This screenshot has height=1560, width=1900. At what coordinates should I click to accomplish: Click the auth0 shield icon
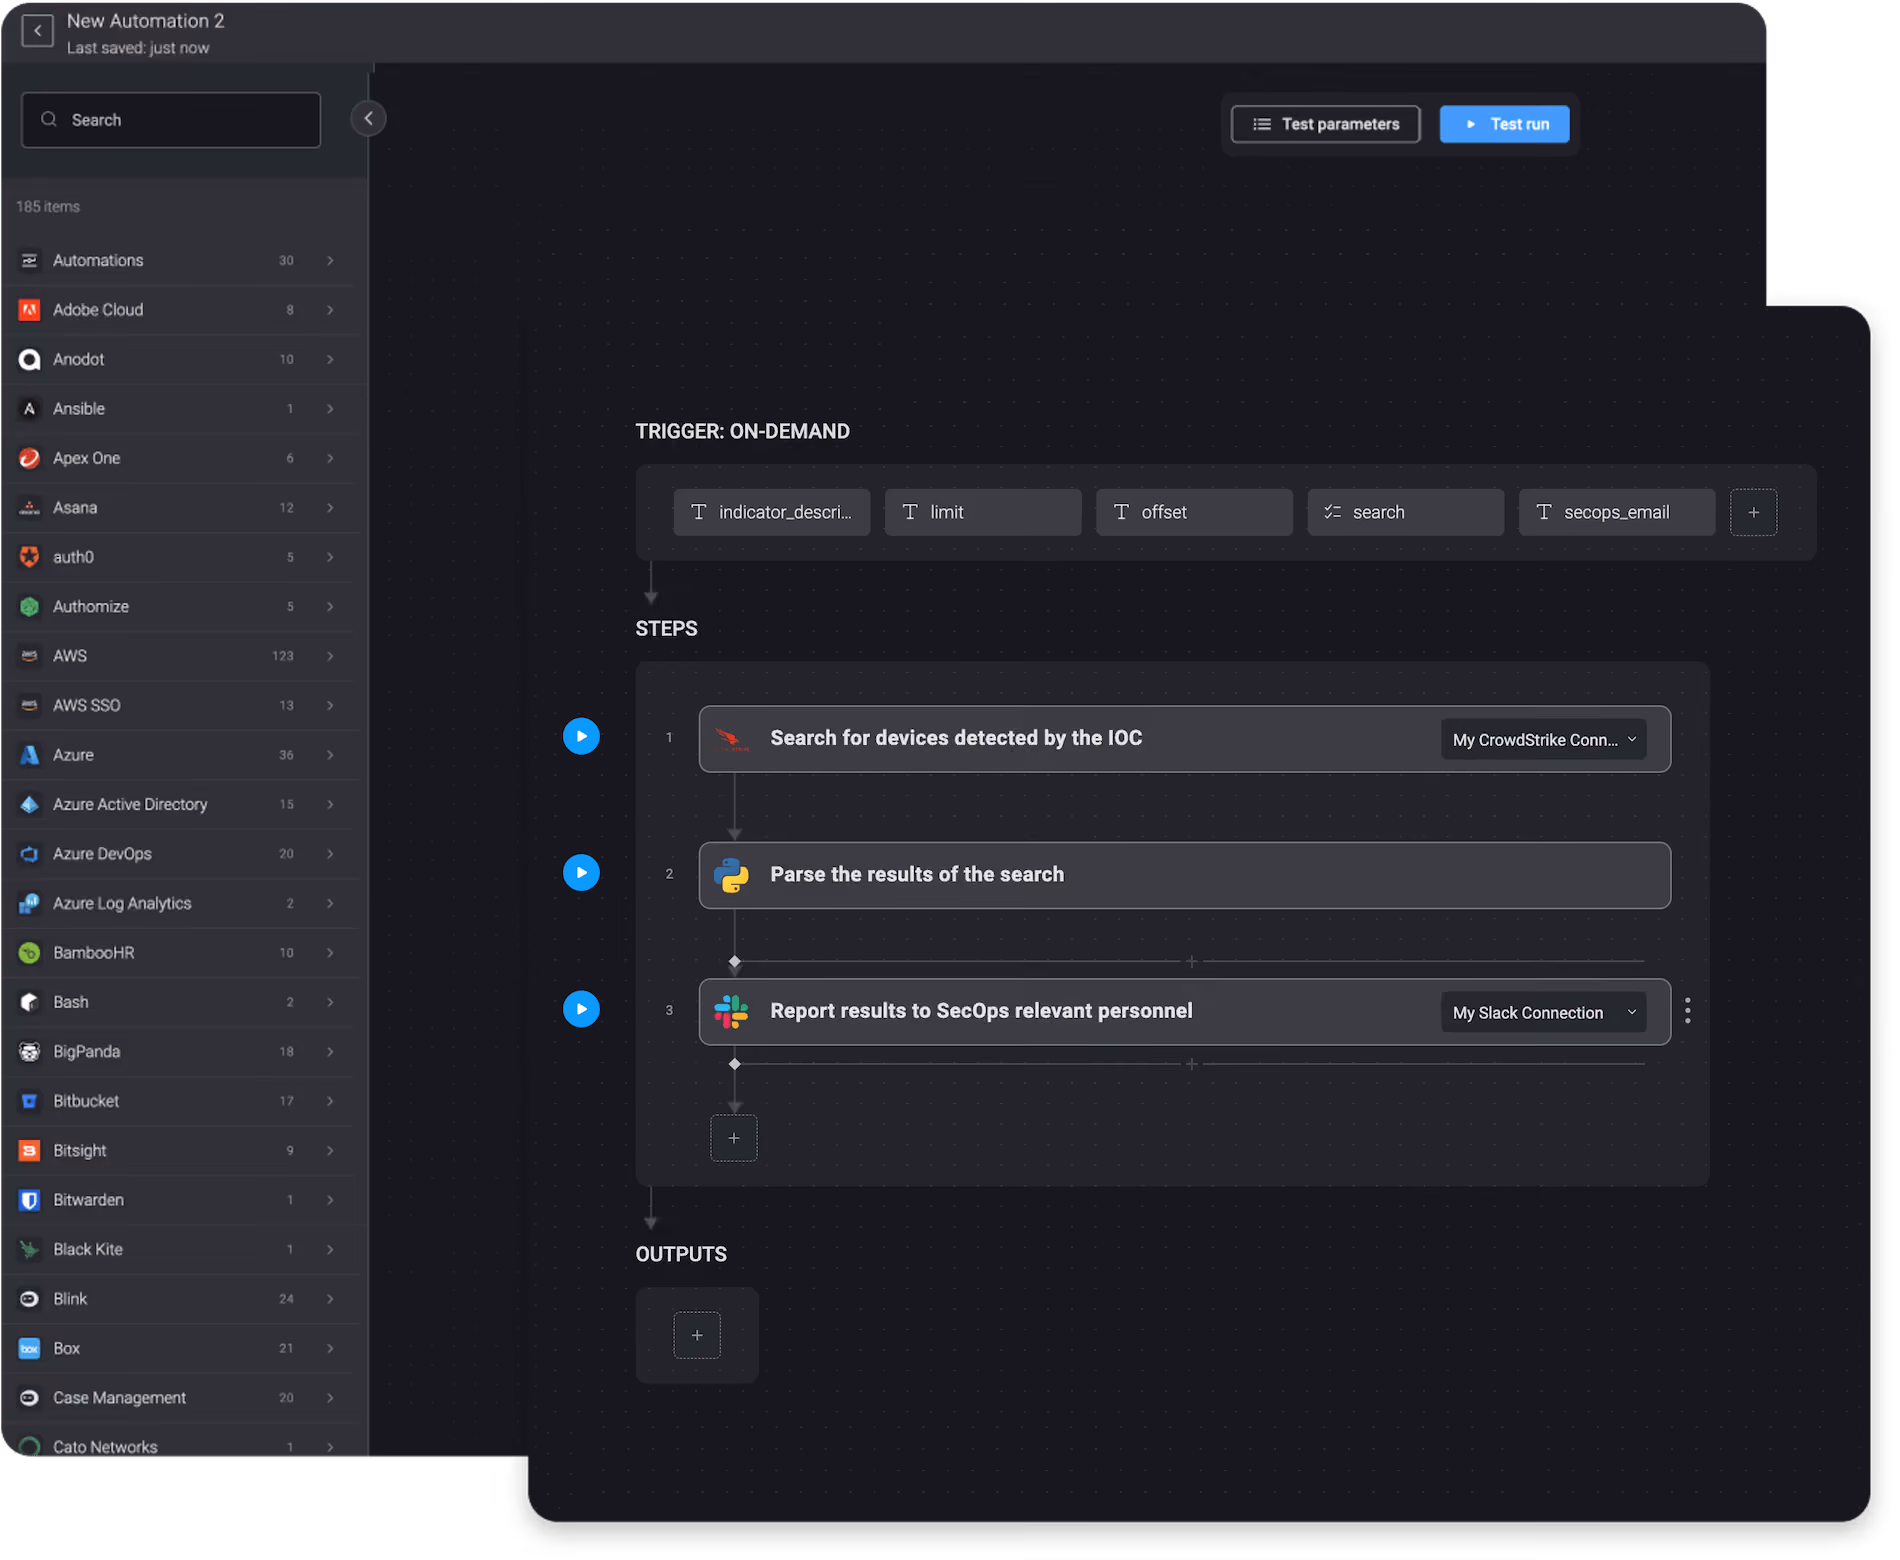click(x=30, y=557)
